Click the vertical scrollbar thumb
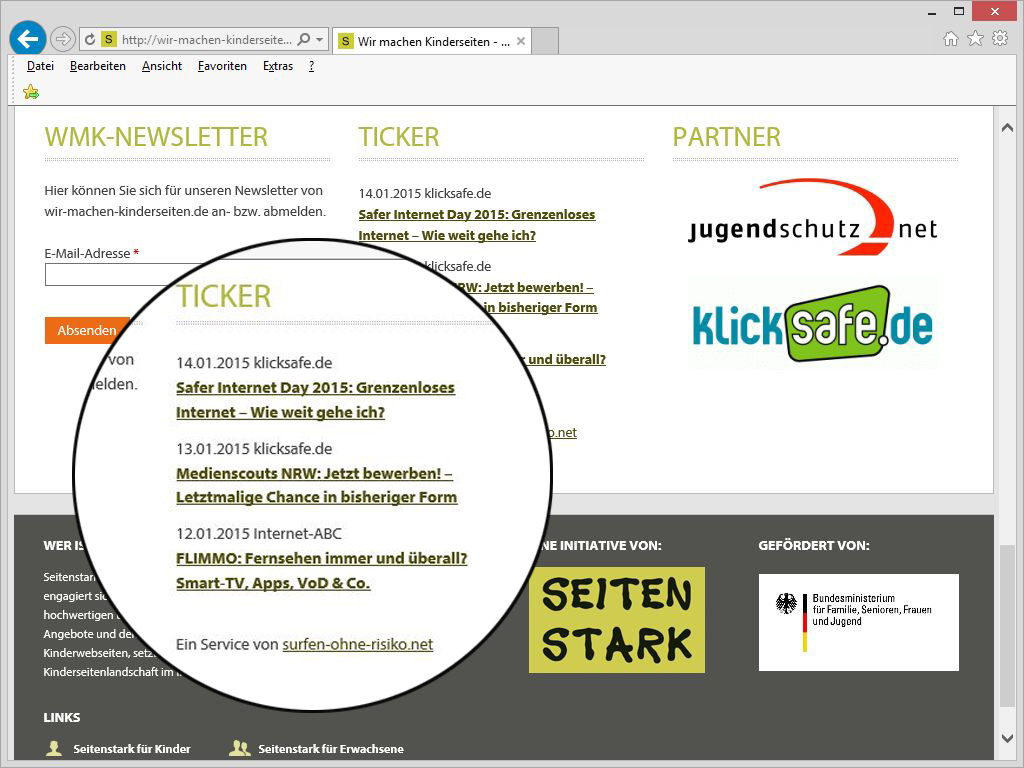The height and width of the screenshot is (768, 1024). click(1007, 626)
